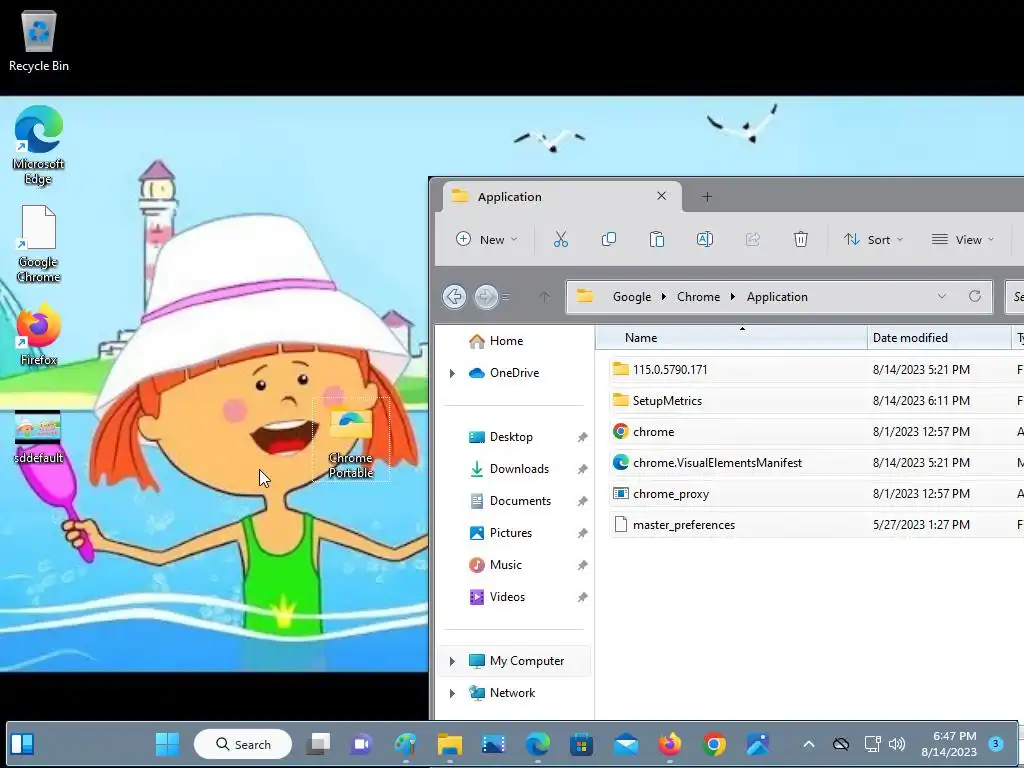Switch to the Application tab
This screenshot has height=768, width=1024.
(x=562, y=197)
